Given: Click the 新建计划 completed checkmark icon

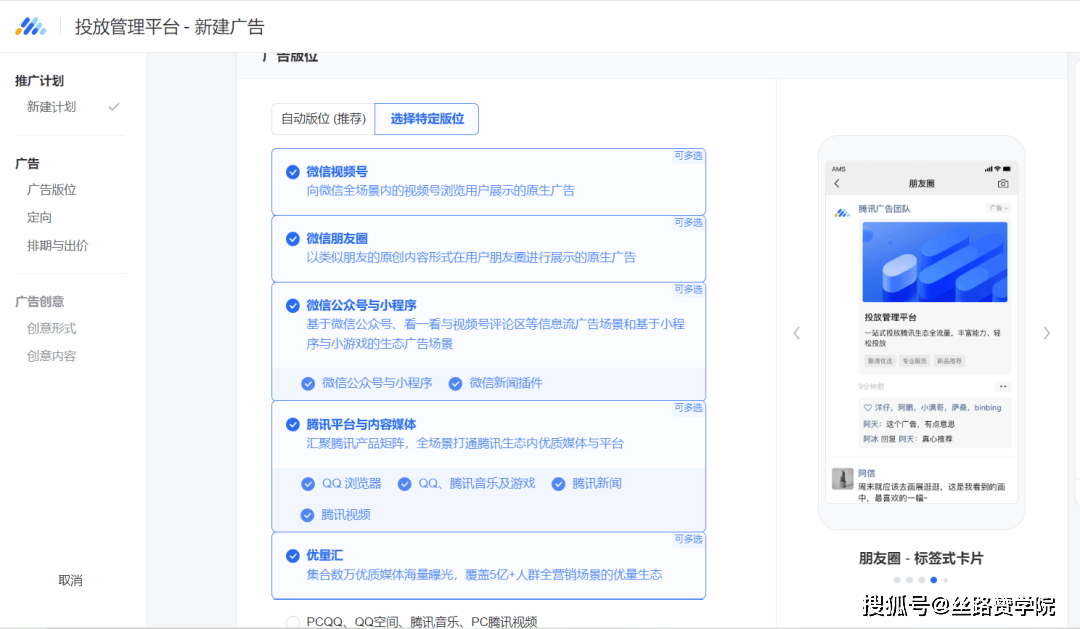Looking at the screenshot, I should [x=114, y=107].
